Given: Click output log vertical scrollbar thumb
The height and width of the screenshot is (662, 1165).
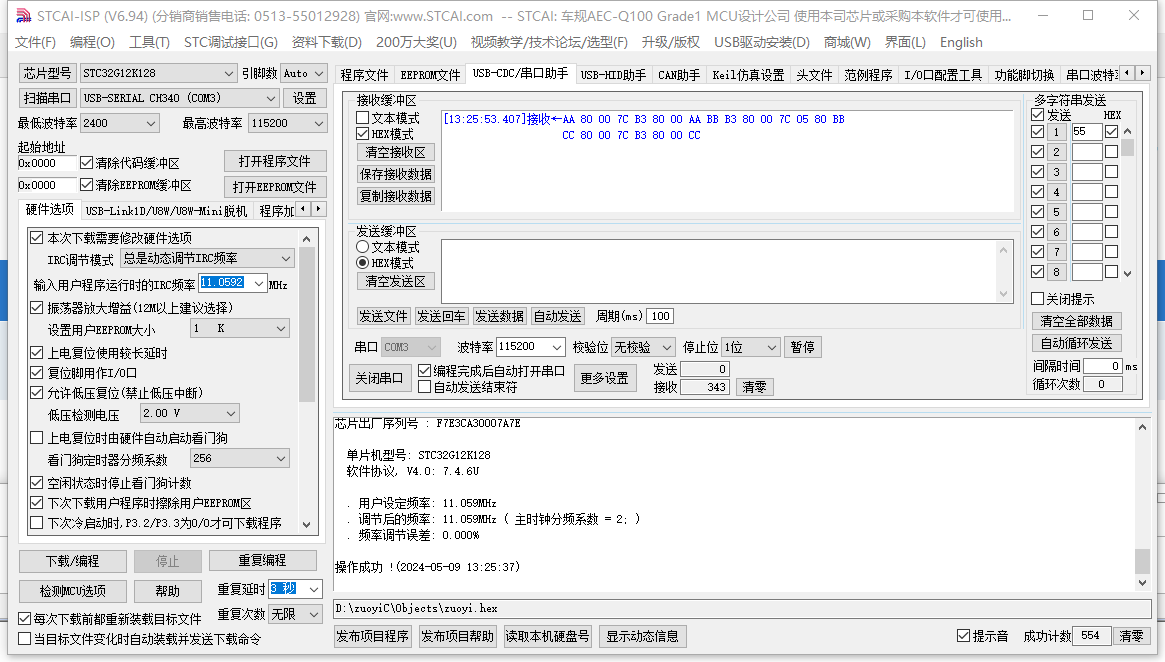Looking at the screenshot, I should click(x=1142, y=560).
